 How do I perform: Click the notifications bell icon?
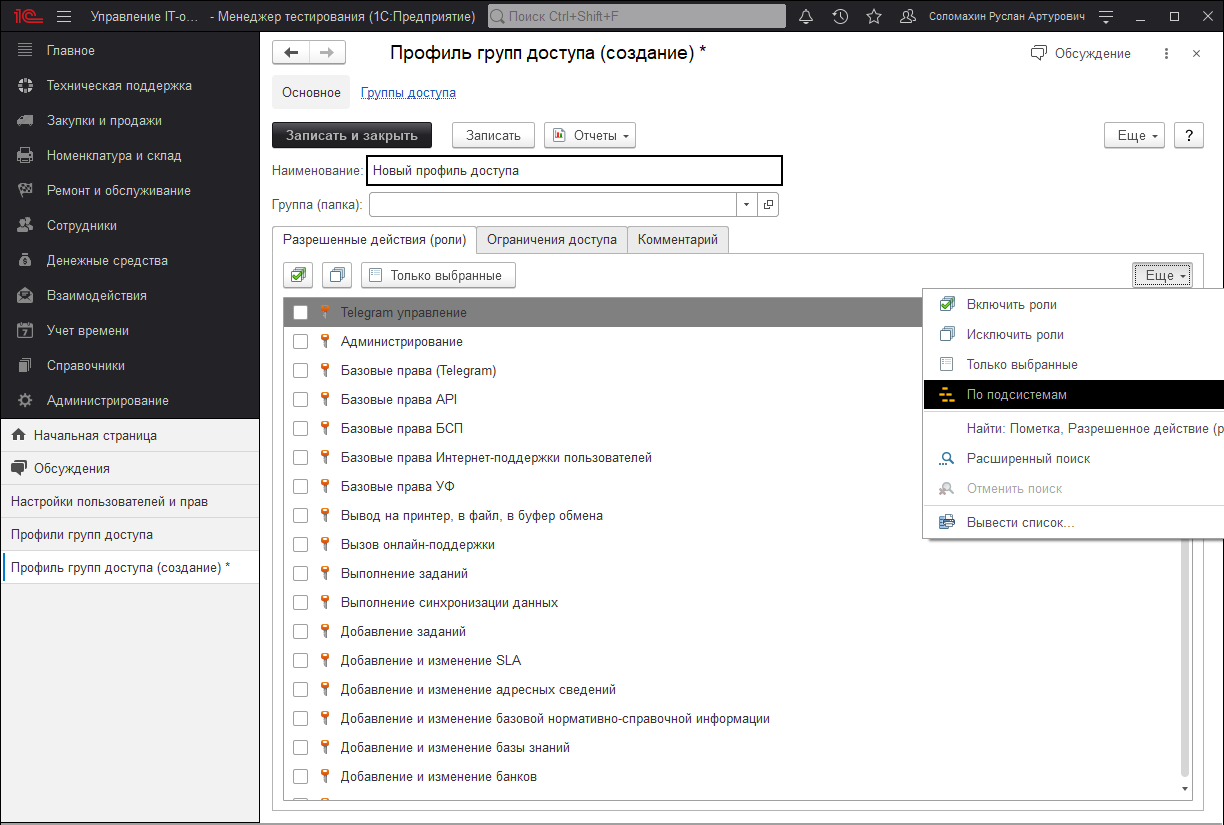coord(806,17)
